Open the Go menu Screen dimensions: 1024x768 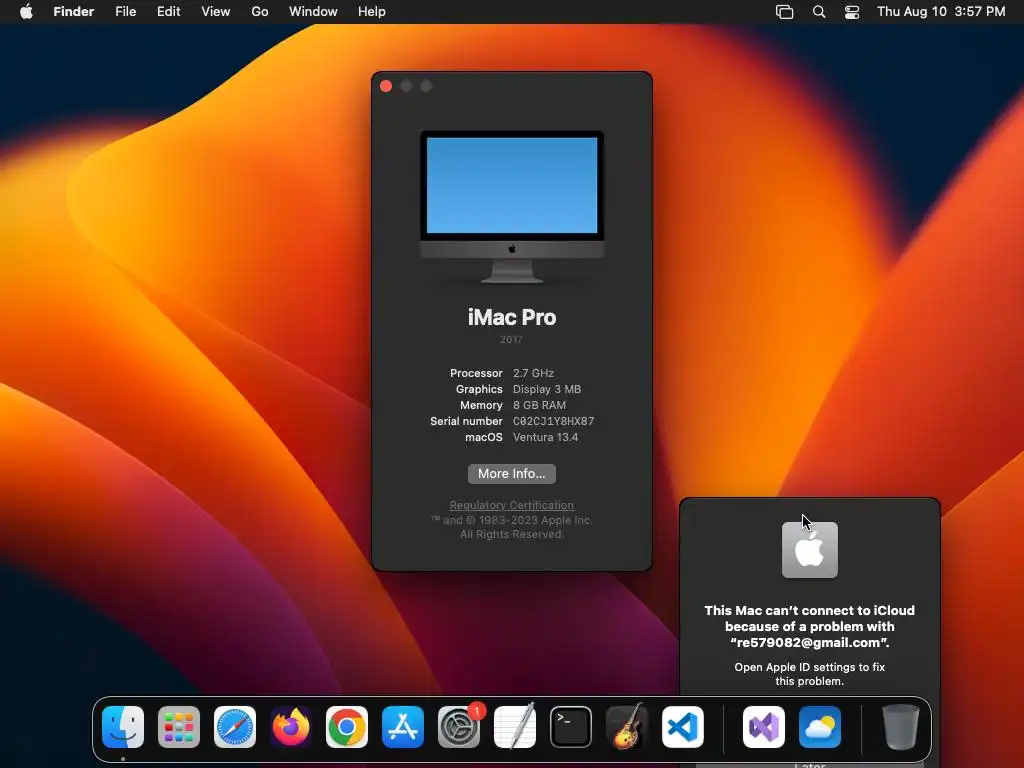point(260,12)
